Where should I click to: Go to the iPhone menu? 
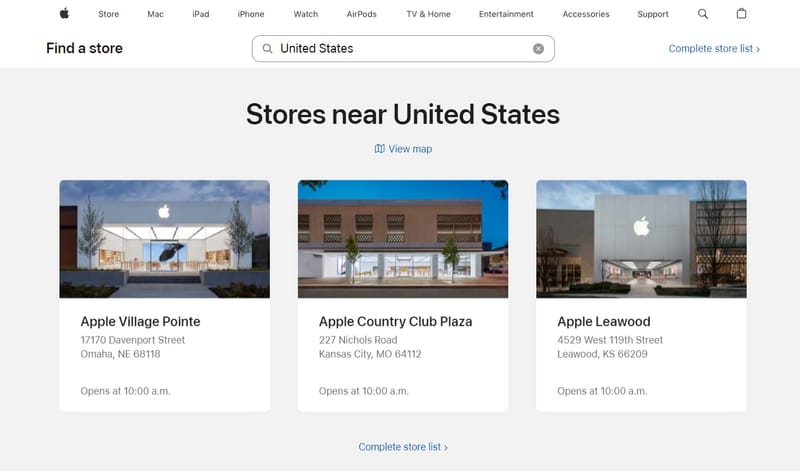pos(251,14)
